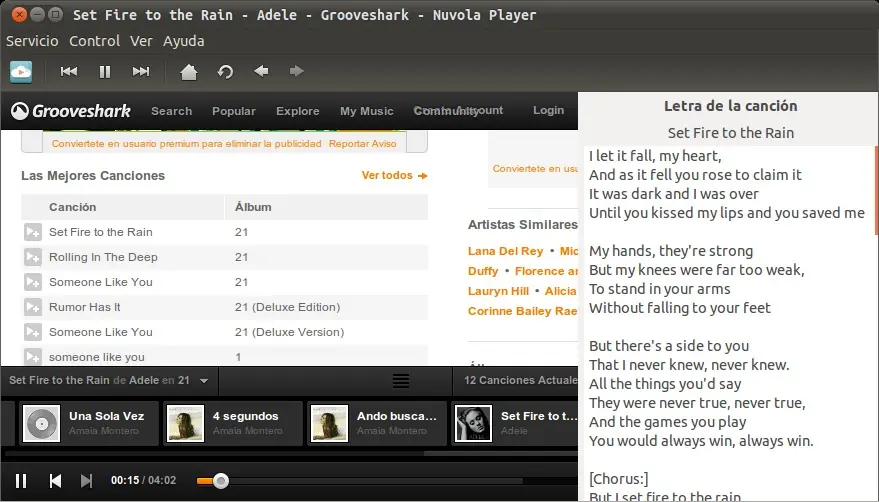Skip to previous track in toolbar
The image size is (879, 502).
(69, 71)
